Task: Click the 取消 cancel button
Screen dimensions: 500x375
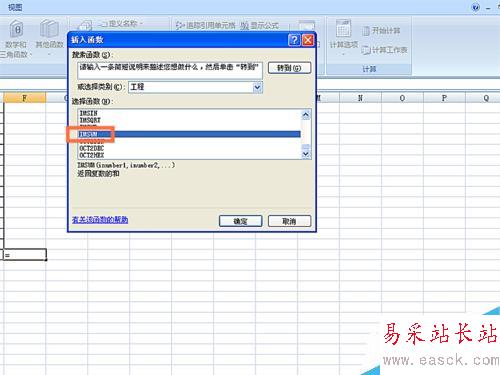Action: point(289,221)
